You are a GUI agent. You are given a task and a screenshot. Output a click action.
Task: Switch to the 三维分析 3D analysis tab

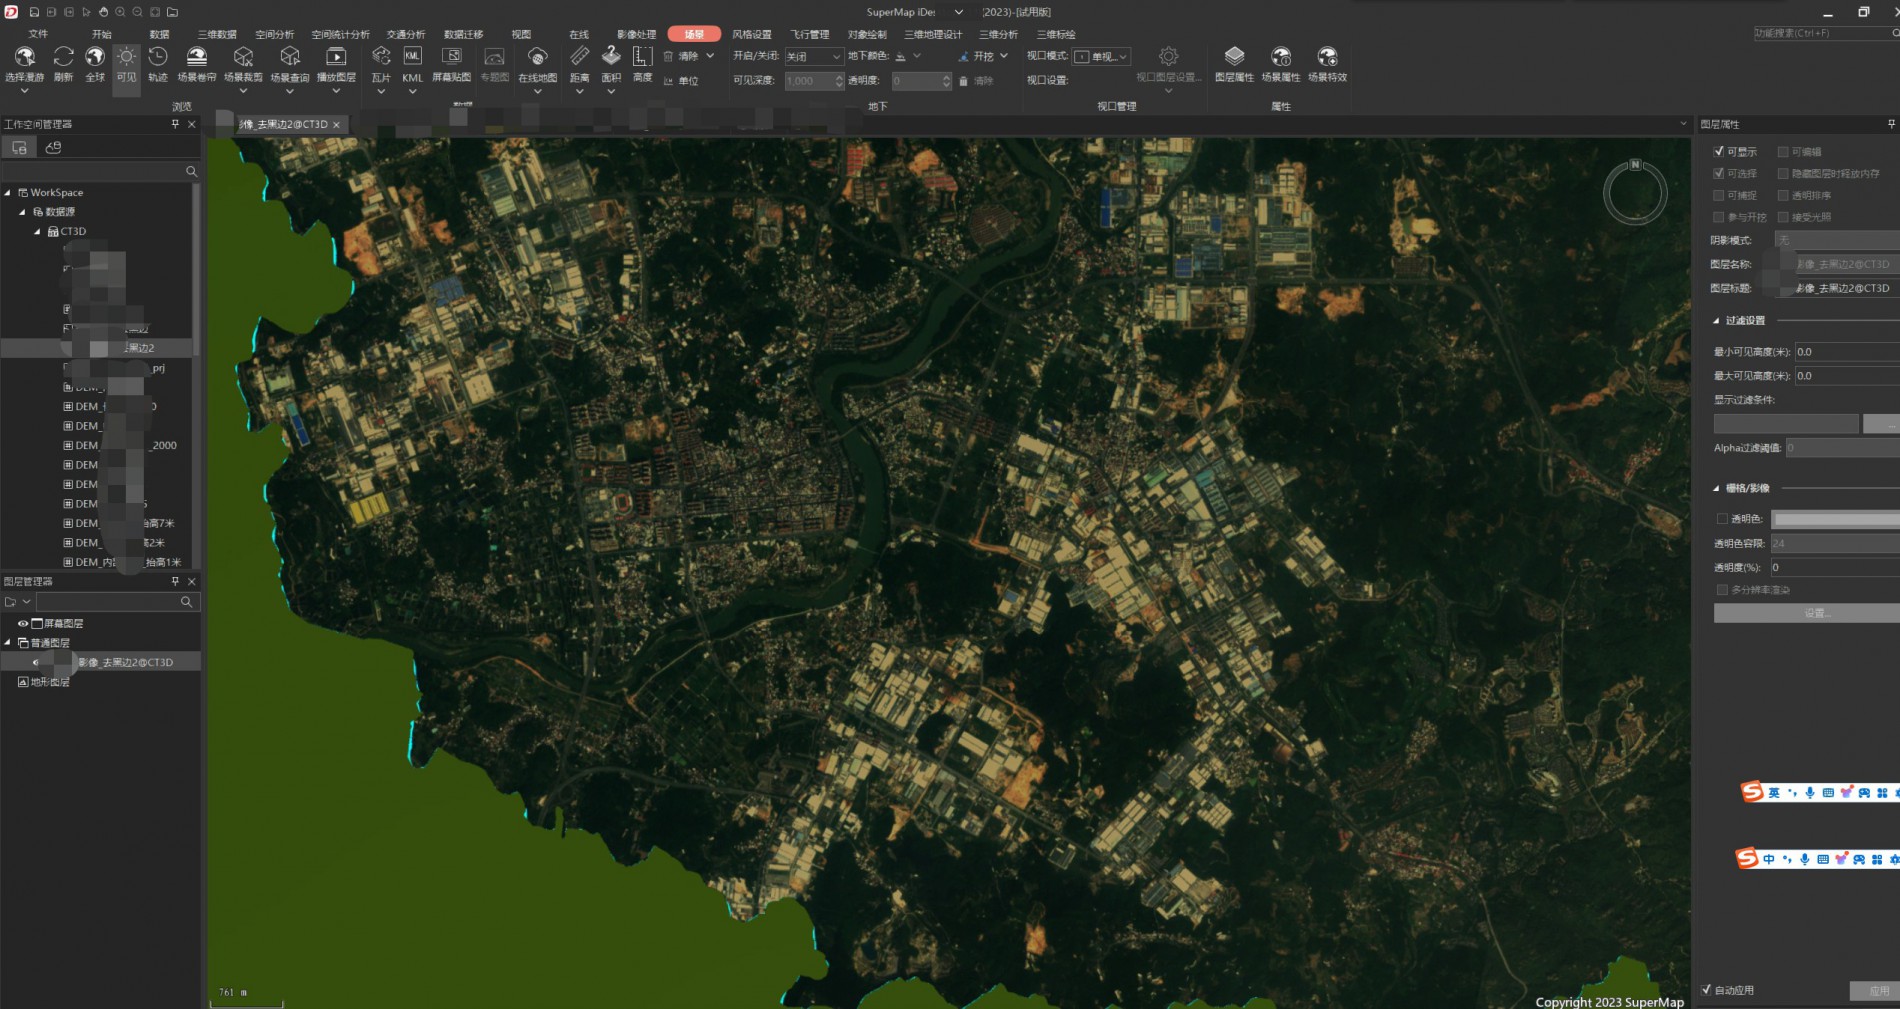coord(998,34)
